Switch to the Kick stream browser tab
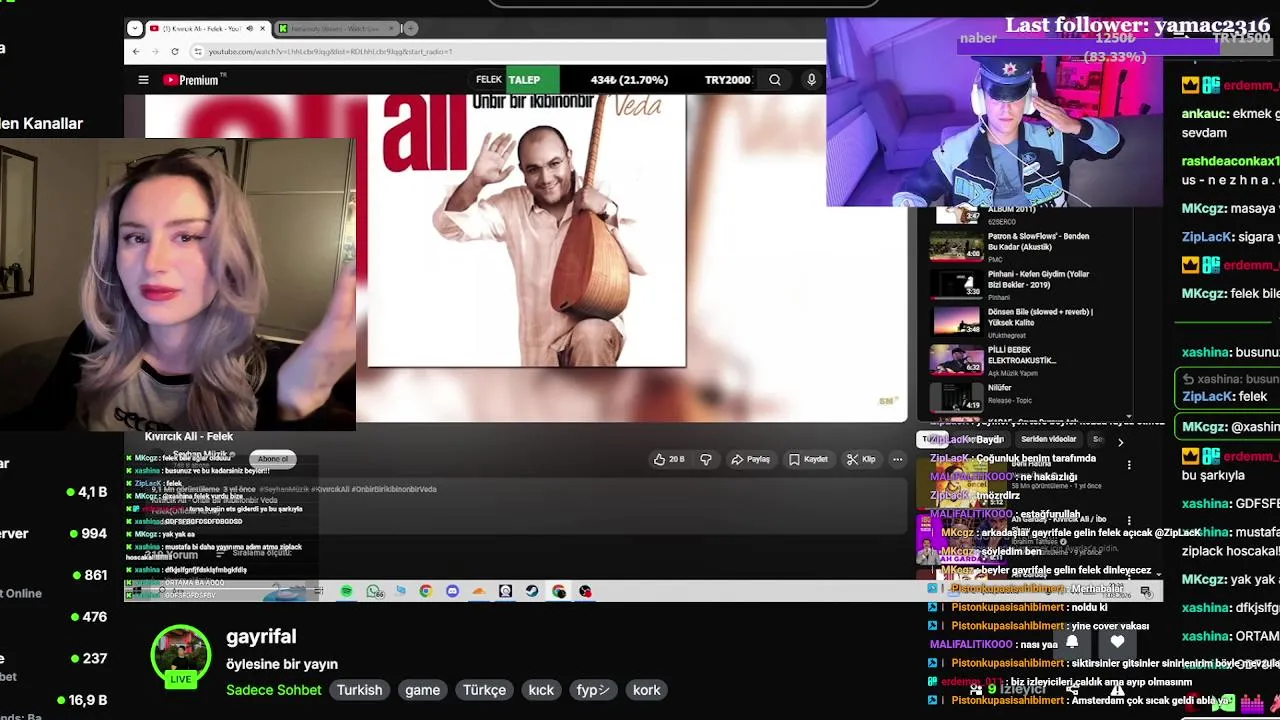Screen dimensions: 1280x720 tap(336, 28)
